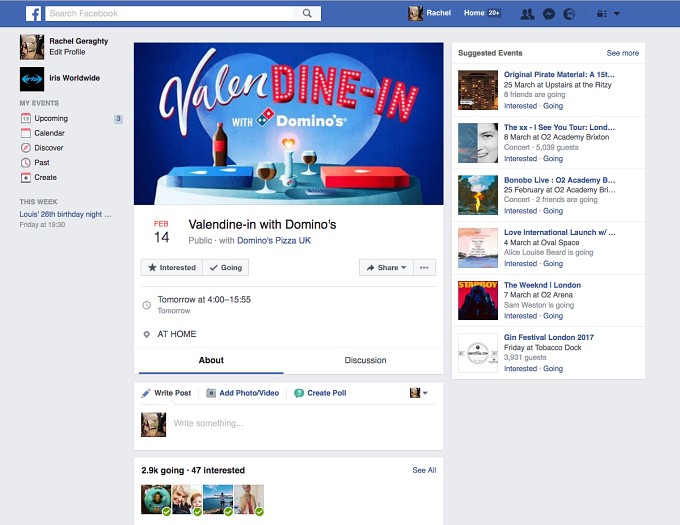Screen dimensions: 680x525
Task: Open Home from the top bar
Action: point(474,13)
